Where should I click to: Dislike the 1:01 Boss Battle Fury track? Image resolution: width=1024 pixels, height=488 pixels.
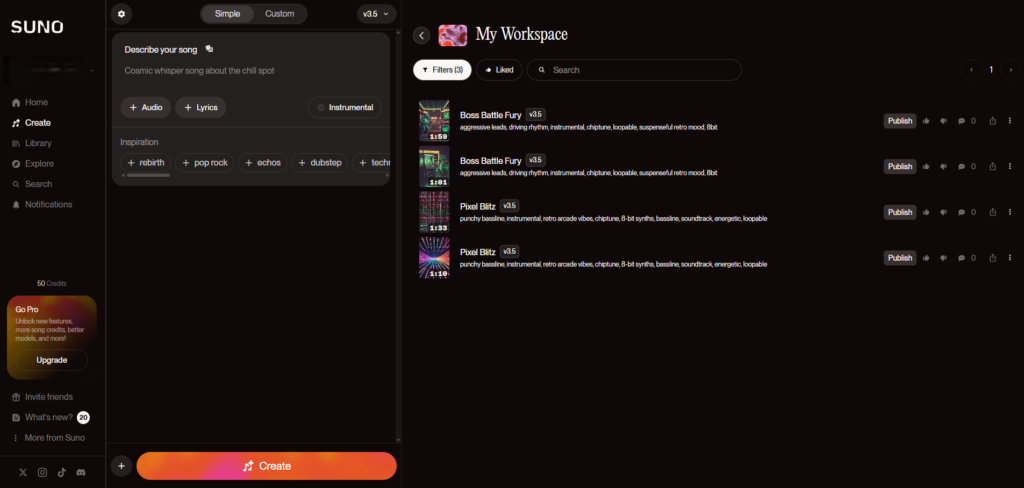click(x=943, y=167)
